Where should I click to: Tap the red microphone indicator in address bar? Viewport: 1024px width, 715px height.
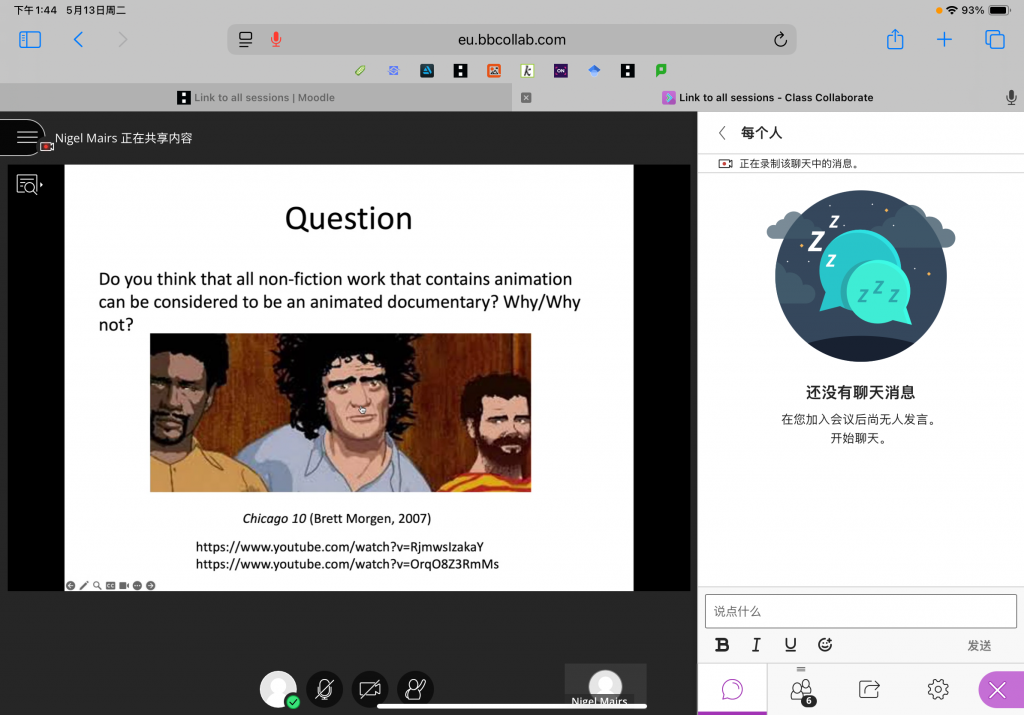(276, 39)
